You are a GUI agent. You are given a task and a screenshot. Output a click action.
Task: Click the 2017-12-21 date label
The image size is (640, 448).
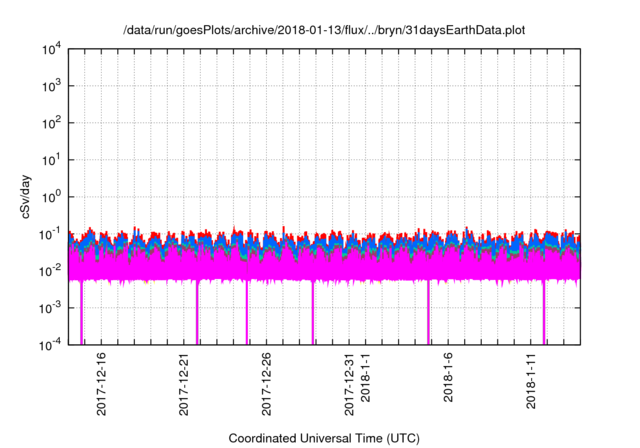[184, 384]
